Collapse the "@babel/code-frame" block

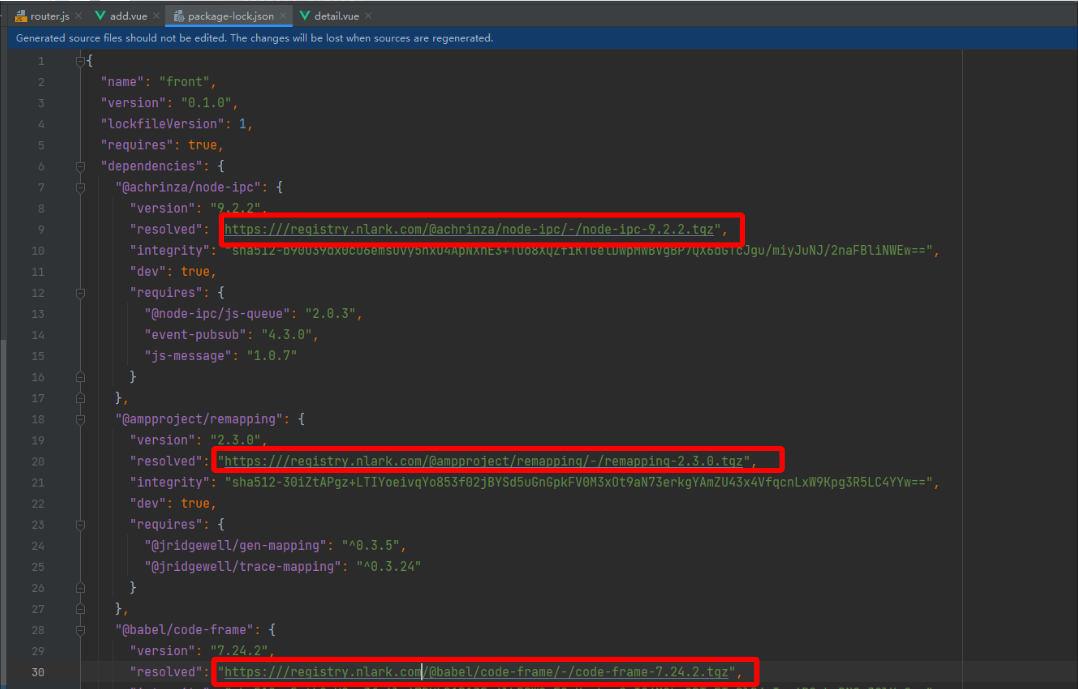(x=80, y=630)
